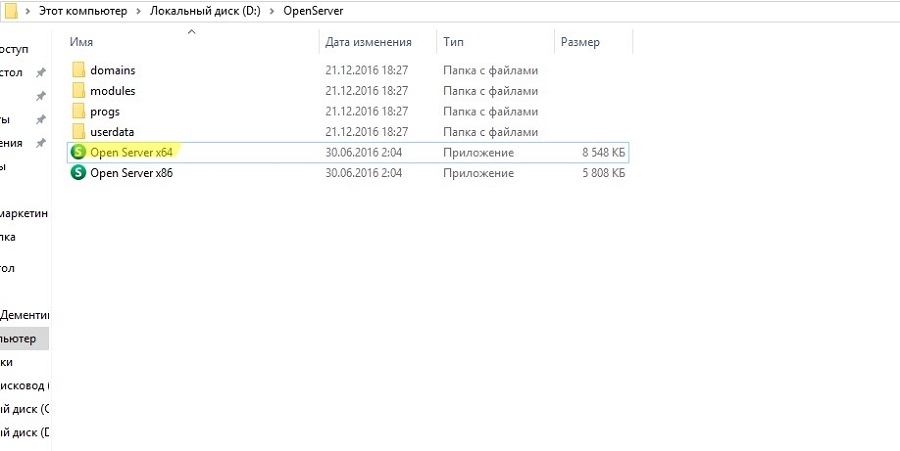Expand the chevron before Этот компьютер
The width and height of the screenshot is (900, 451).
[28, 11]
